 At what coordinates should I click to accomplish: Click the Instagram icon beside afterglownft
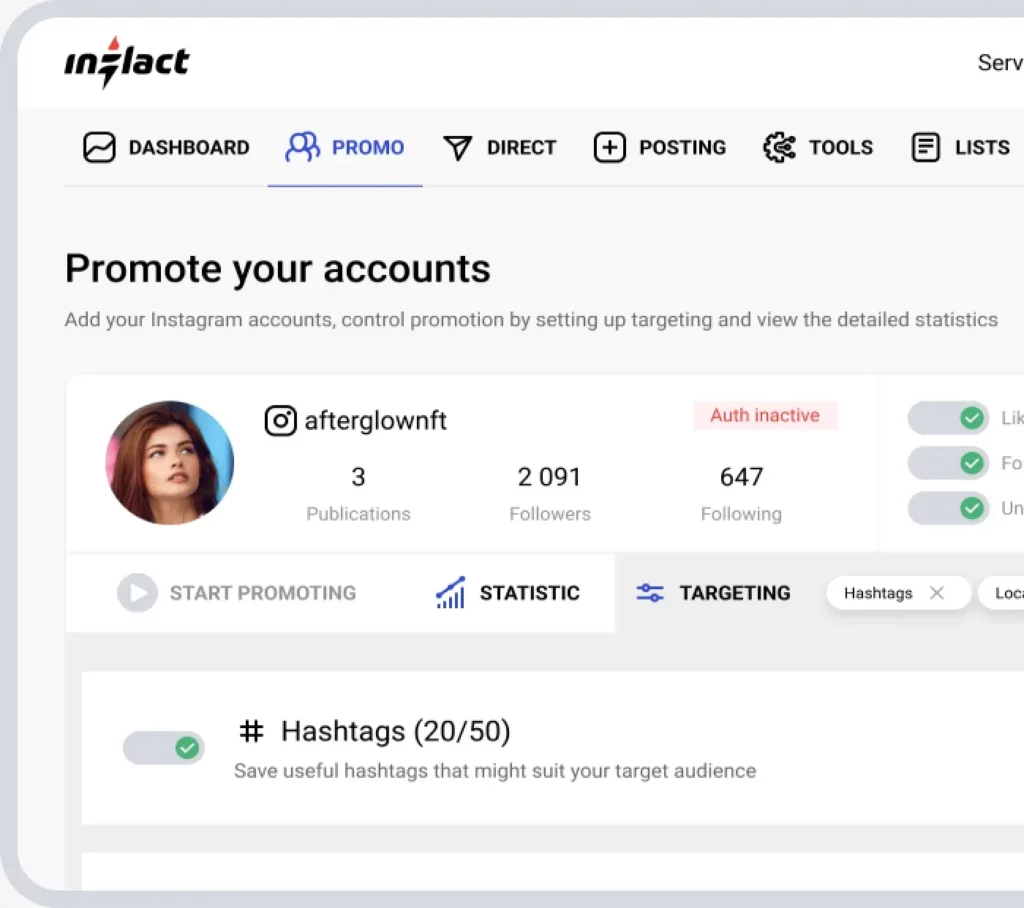(x=281, y=421)
